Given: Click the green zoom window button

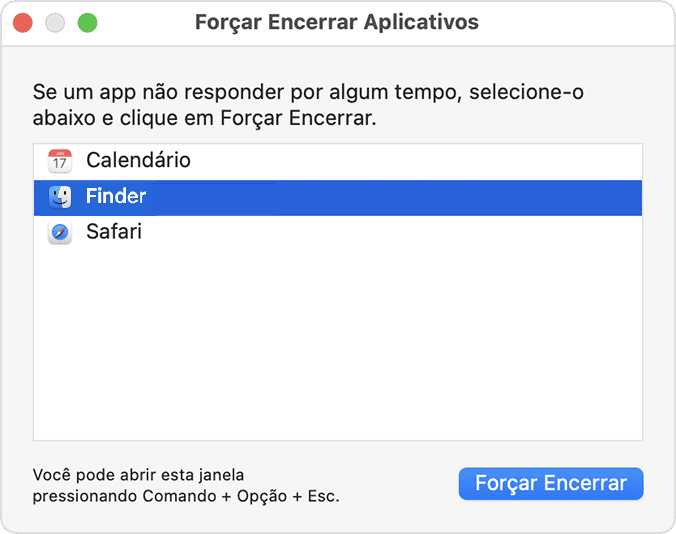Looking at the screenshot, I should (x=88, y=22).
